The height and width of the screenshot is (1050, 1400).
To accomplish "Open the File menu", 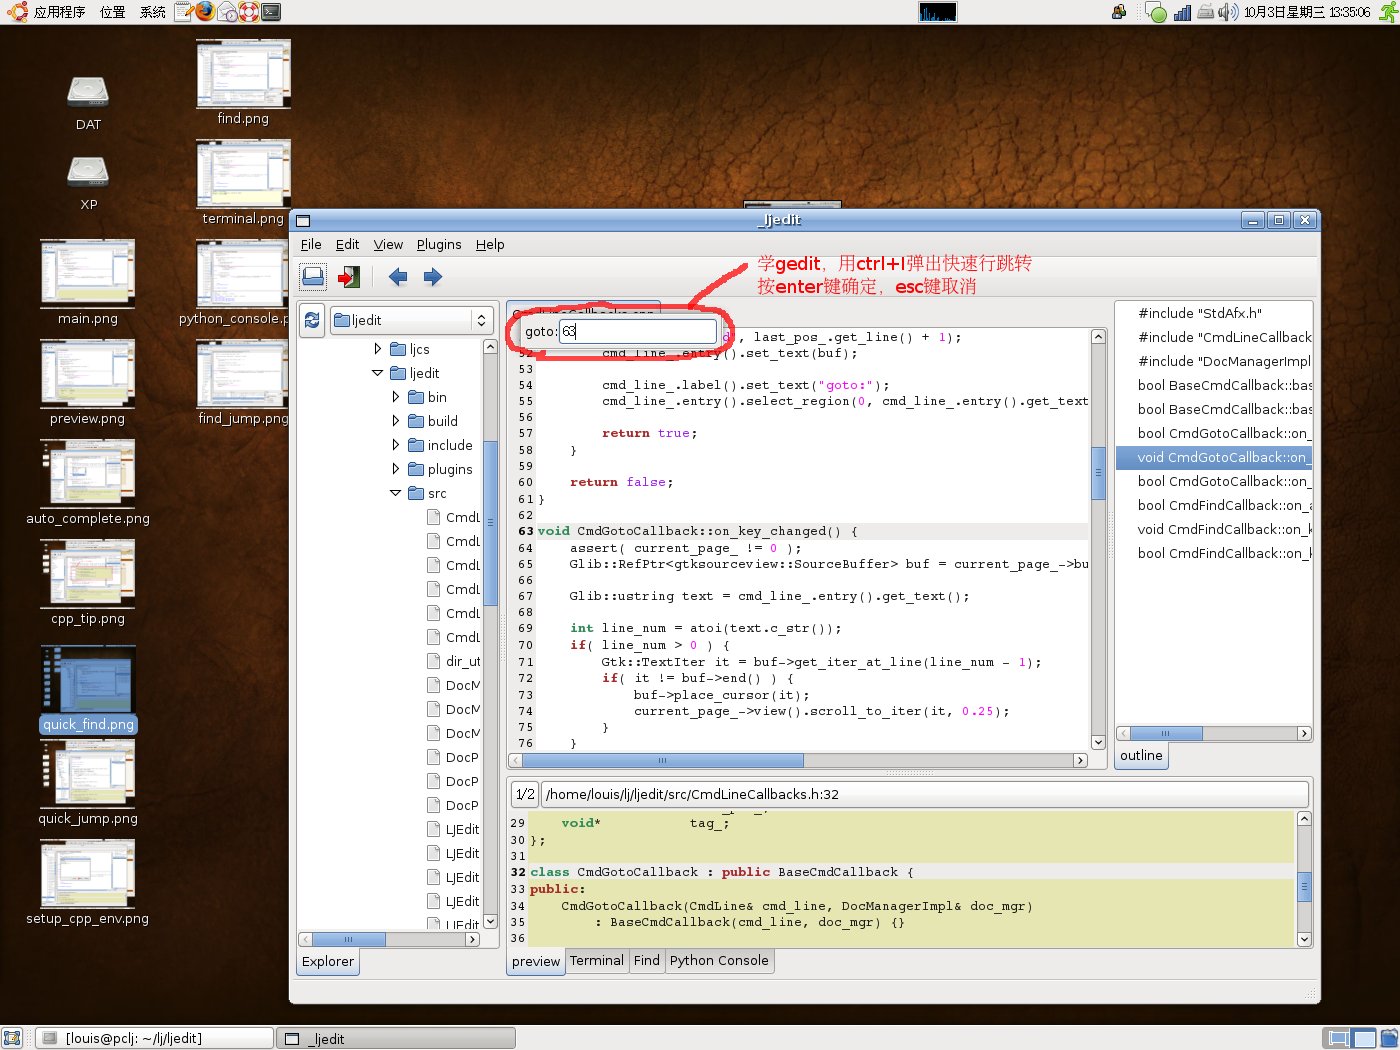I will point(311,244).
